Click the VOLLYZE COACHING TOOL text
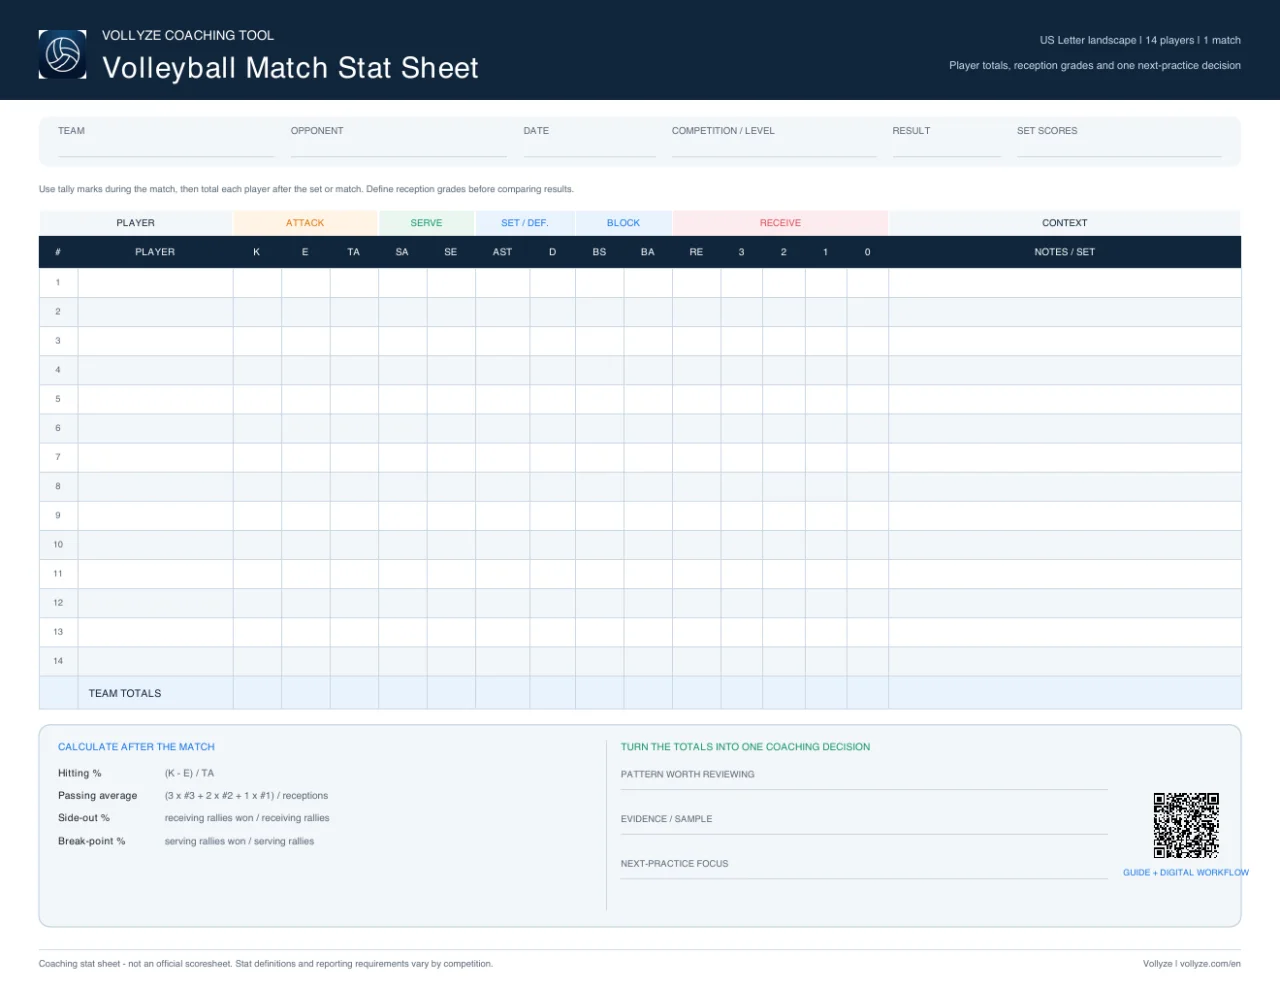The height and width of the screenshot is (990, 1280). (188, 35)
